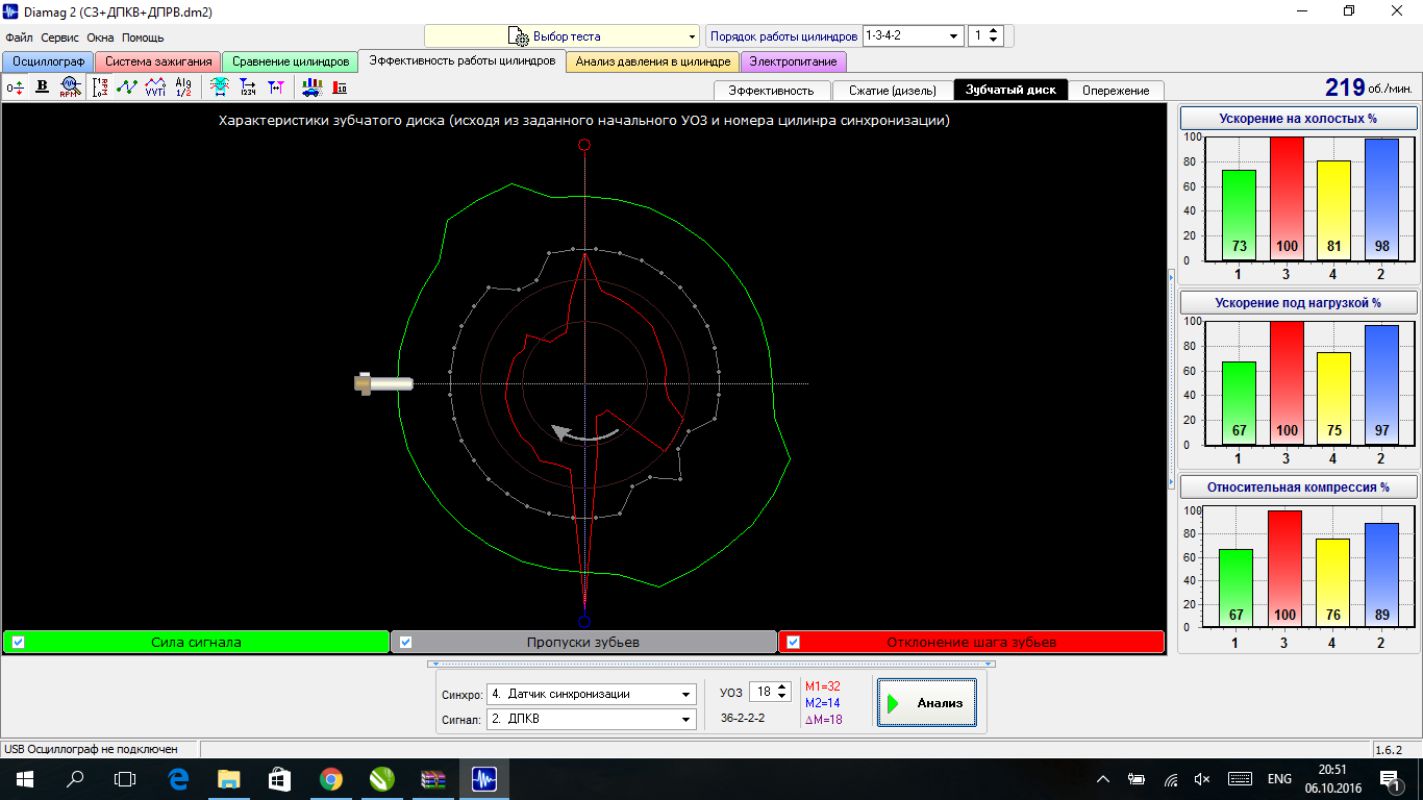Screen dimensions: 1423x800
Task: Open Task View on the taskbar
Action: 125,779
